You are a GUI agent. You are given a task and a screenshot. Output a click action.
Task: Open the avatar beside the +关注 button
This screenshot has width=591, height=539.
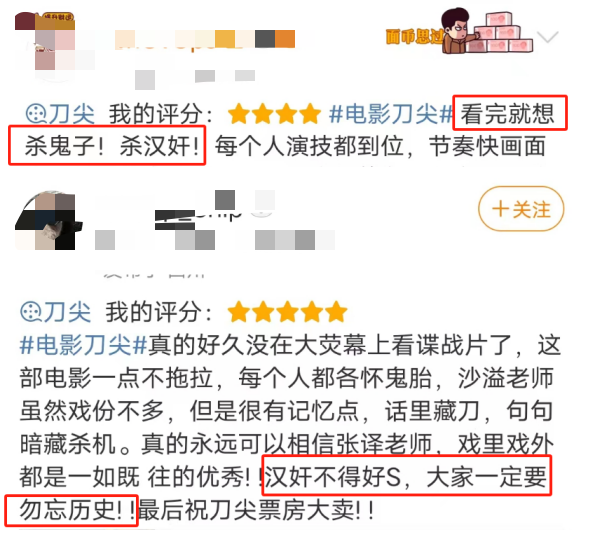point(48,220)
